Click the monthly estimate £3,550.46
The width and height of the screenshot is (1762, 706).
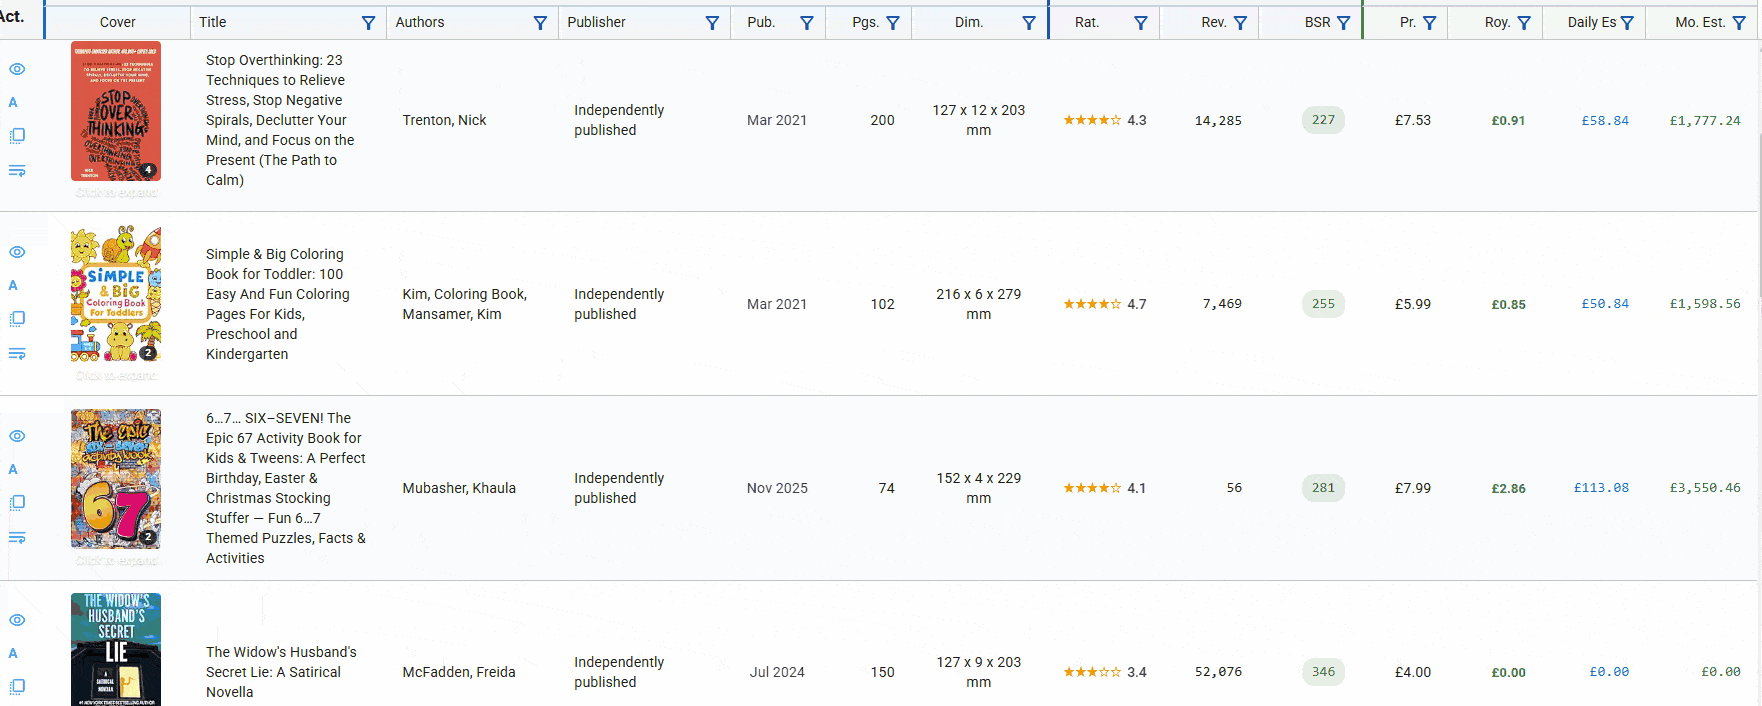coord(1705,488)
